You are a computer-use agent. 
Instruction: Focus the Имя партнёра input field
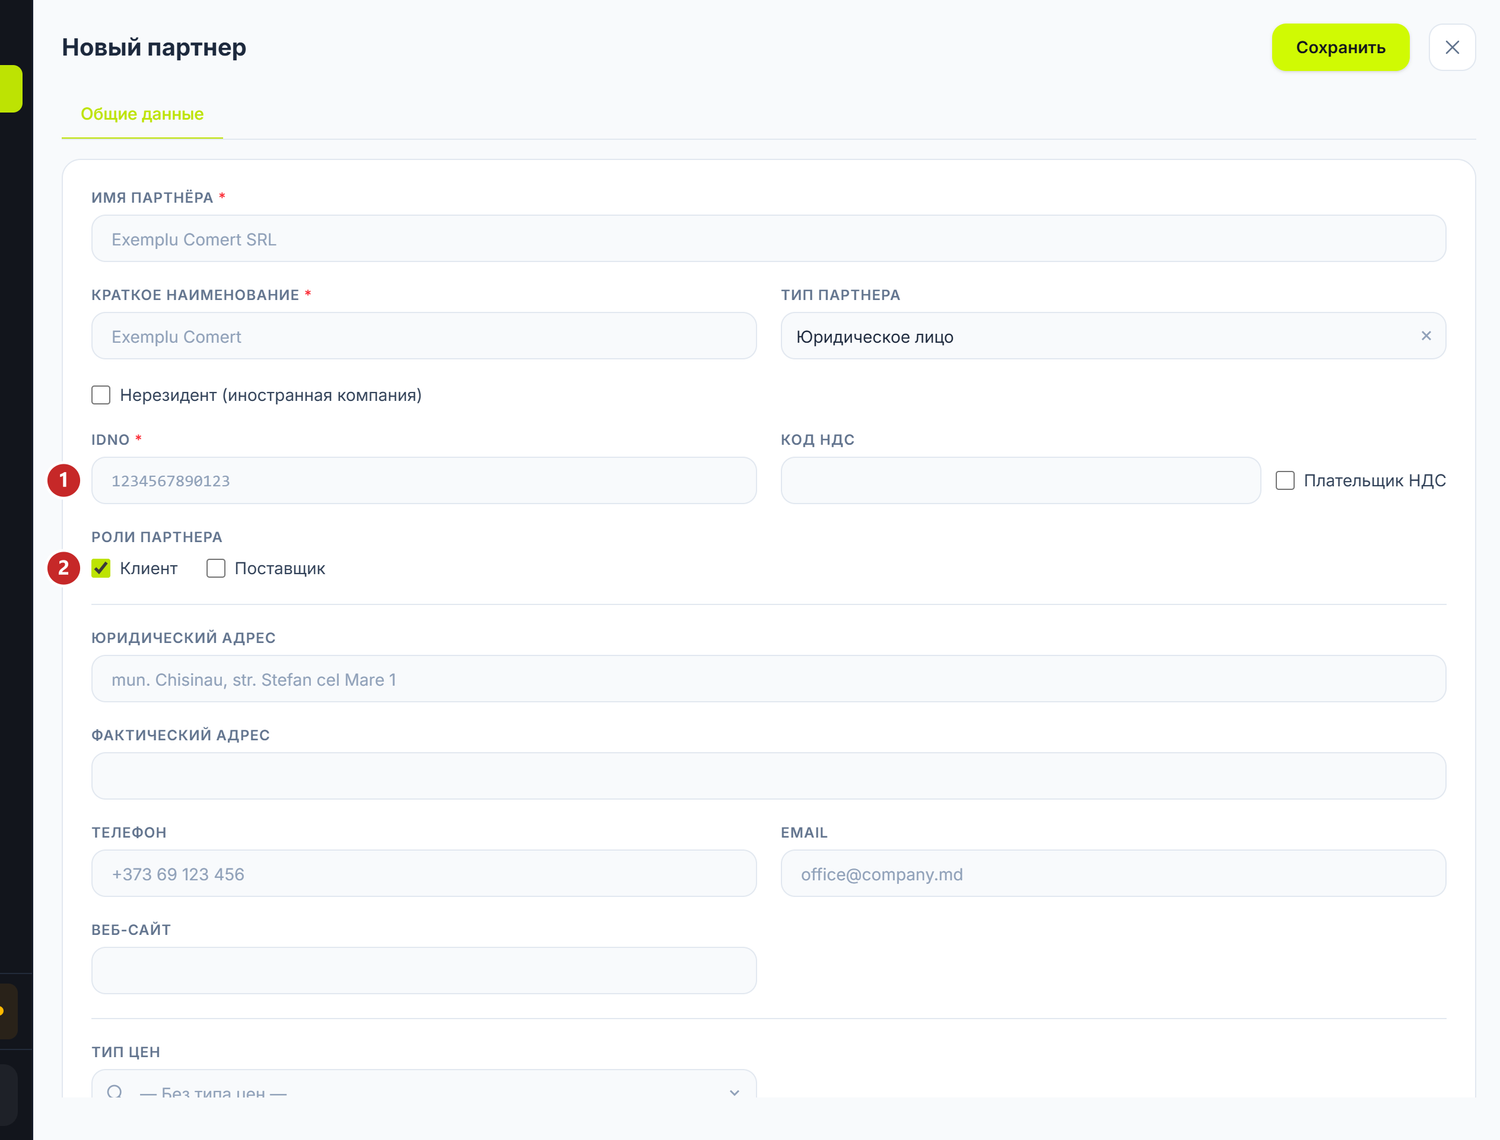coord(769,239)
